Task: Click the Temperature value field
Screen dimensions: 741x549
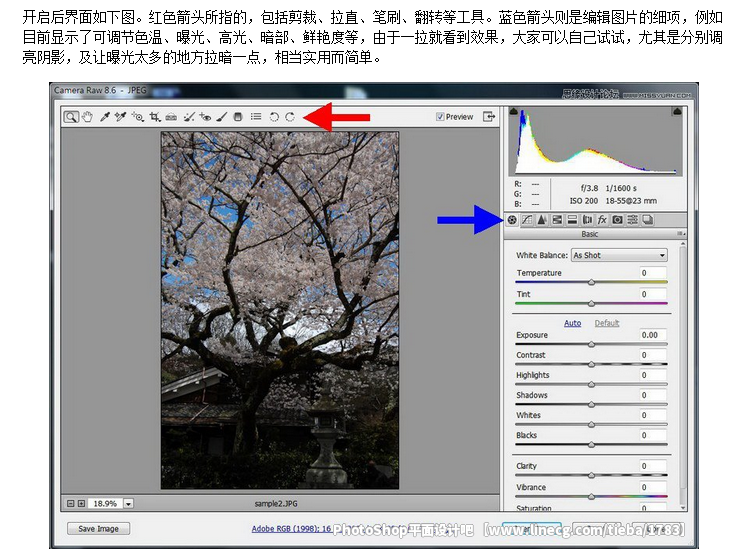Action: pyautogui.click(x=653, y=273)
